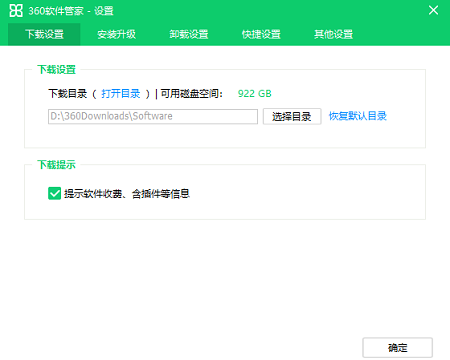Click the D:\360Downloads\Software path field
The image size is (450, 360).
pyautogui.click(x=153, y=116)
